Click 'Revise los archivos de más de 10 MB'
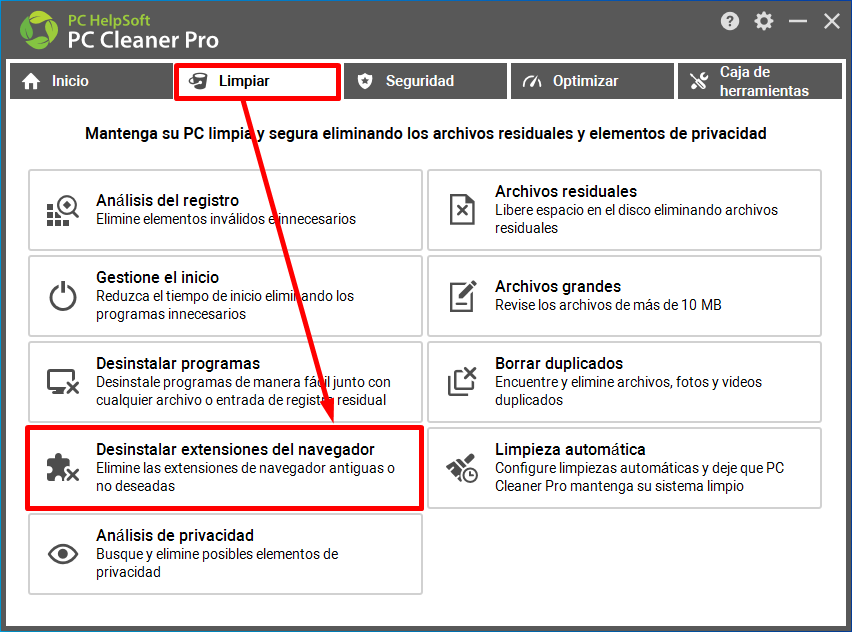This screenshot has width=852, height=632. tap(608, 305)
